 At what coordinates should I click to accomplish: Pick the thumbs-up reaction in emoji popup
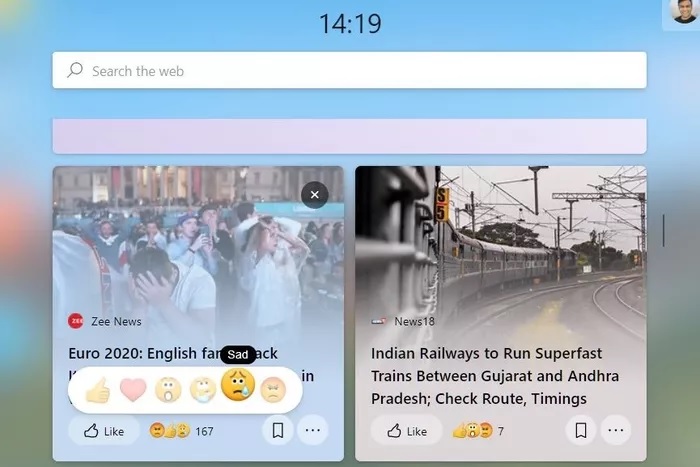[x=98, y=390]
